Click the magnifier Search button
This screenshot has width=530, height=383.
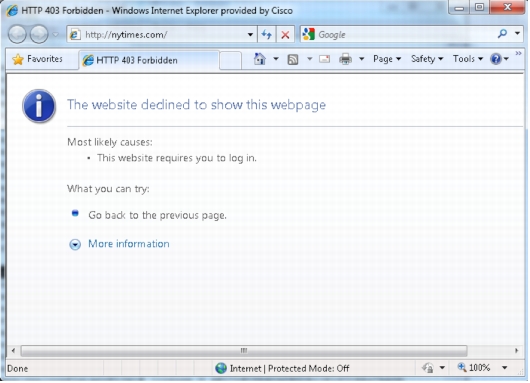tap(503, 33)
